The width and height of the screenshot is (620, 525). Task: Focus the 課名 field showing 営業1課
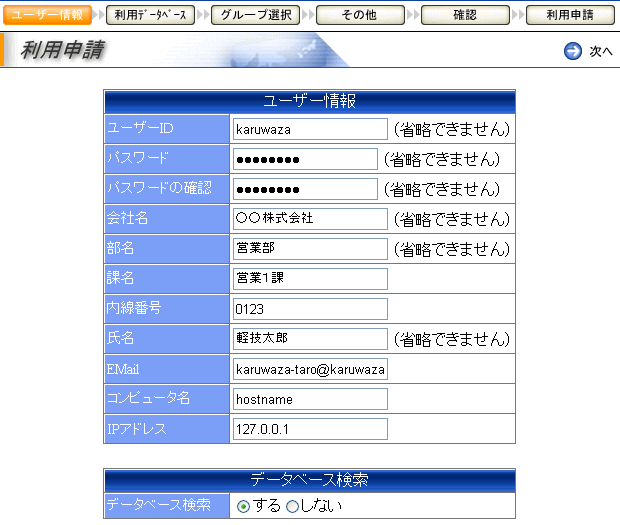[x=310, y=279]
